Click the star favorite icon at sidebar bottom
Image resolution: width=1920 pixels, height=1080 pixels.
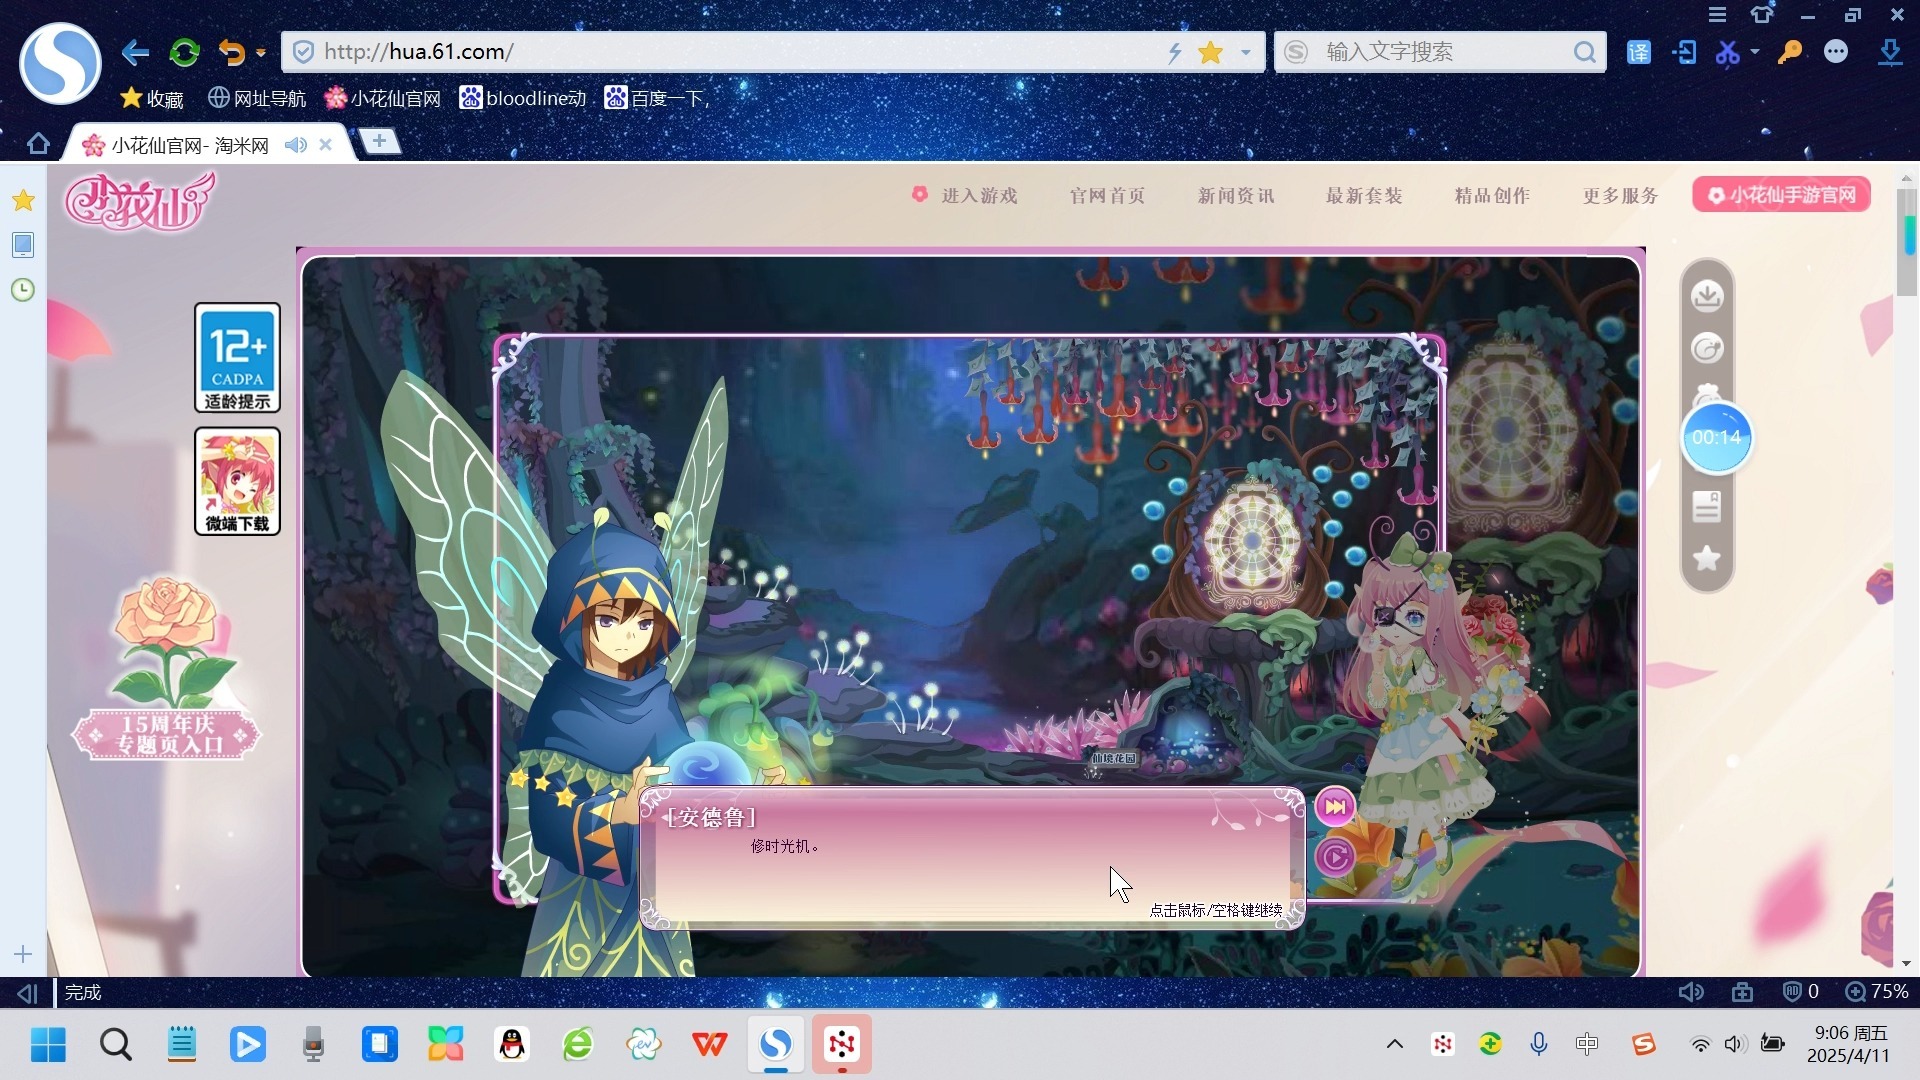(x=1706, y=559)
